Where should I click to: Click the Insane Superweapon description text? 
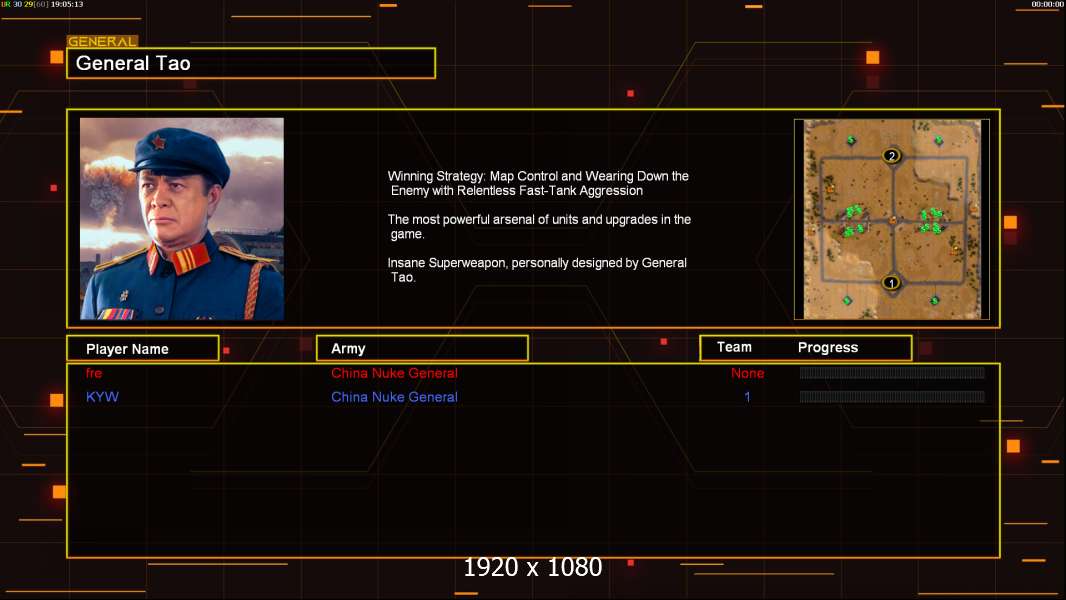[537, 270]
